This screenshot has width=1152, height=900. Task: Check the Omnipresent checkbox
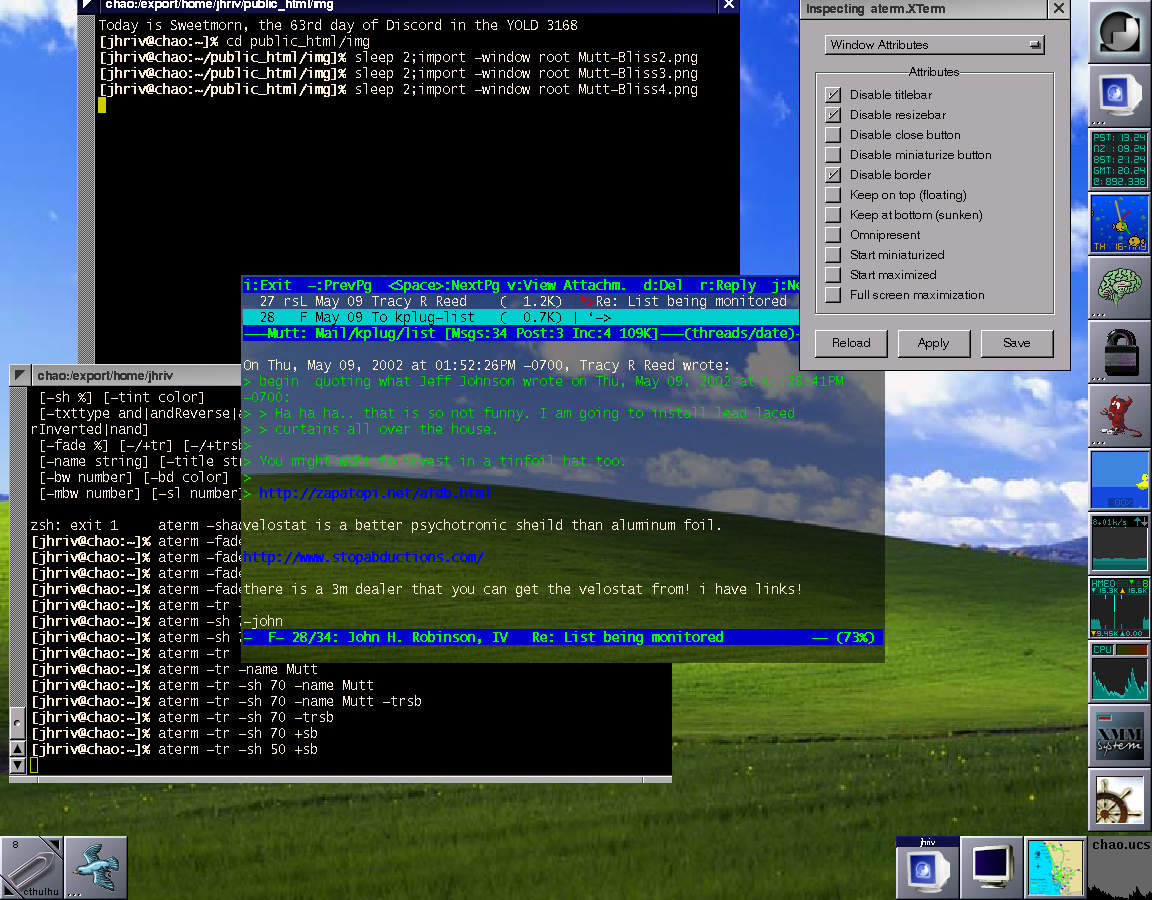tap(833, 235)
